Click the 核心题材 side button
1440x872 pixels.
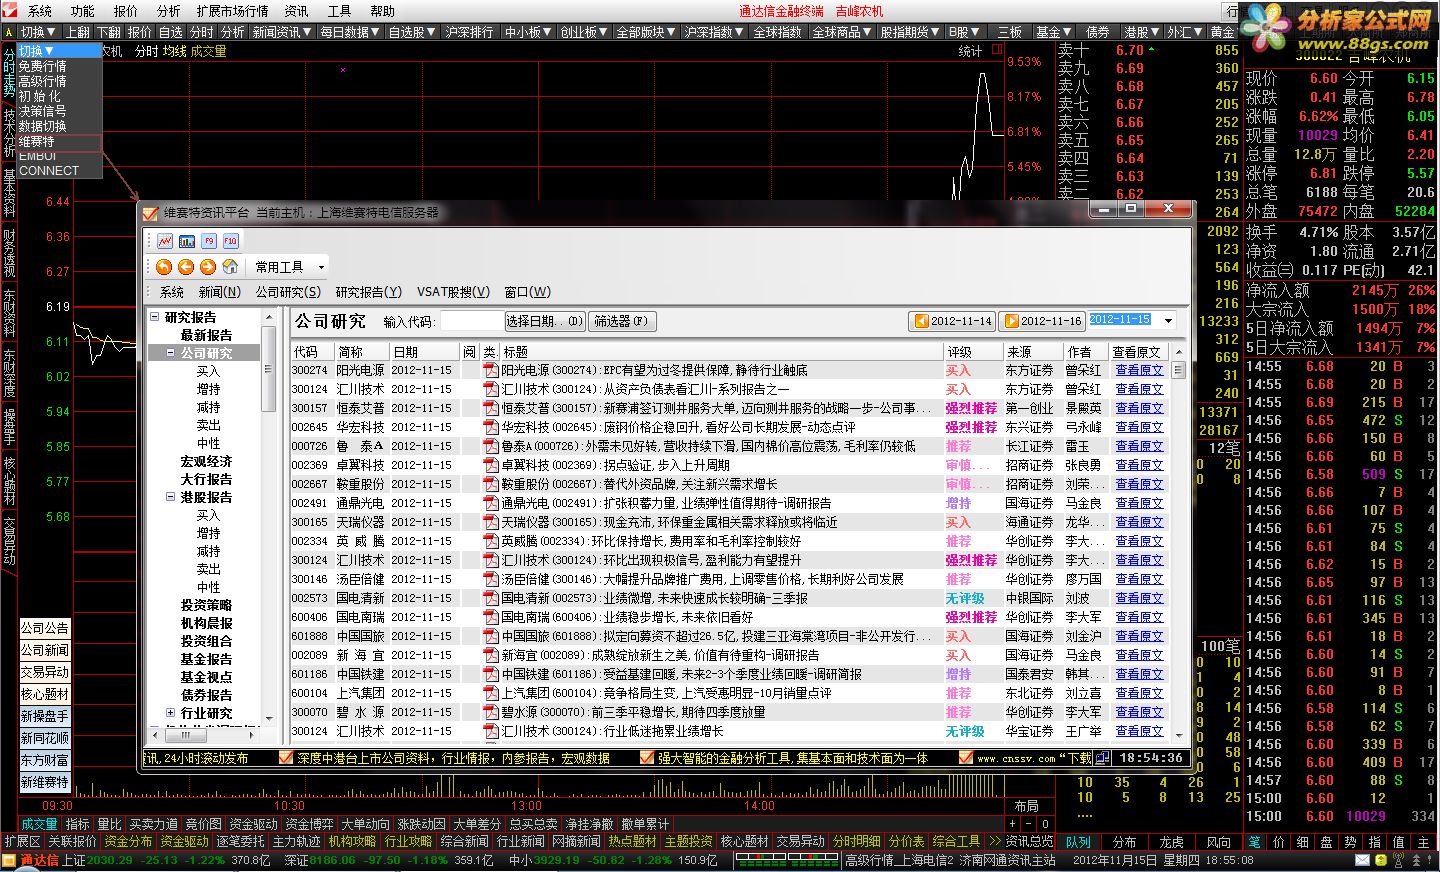click(45, 694)
